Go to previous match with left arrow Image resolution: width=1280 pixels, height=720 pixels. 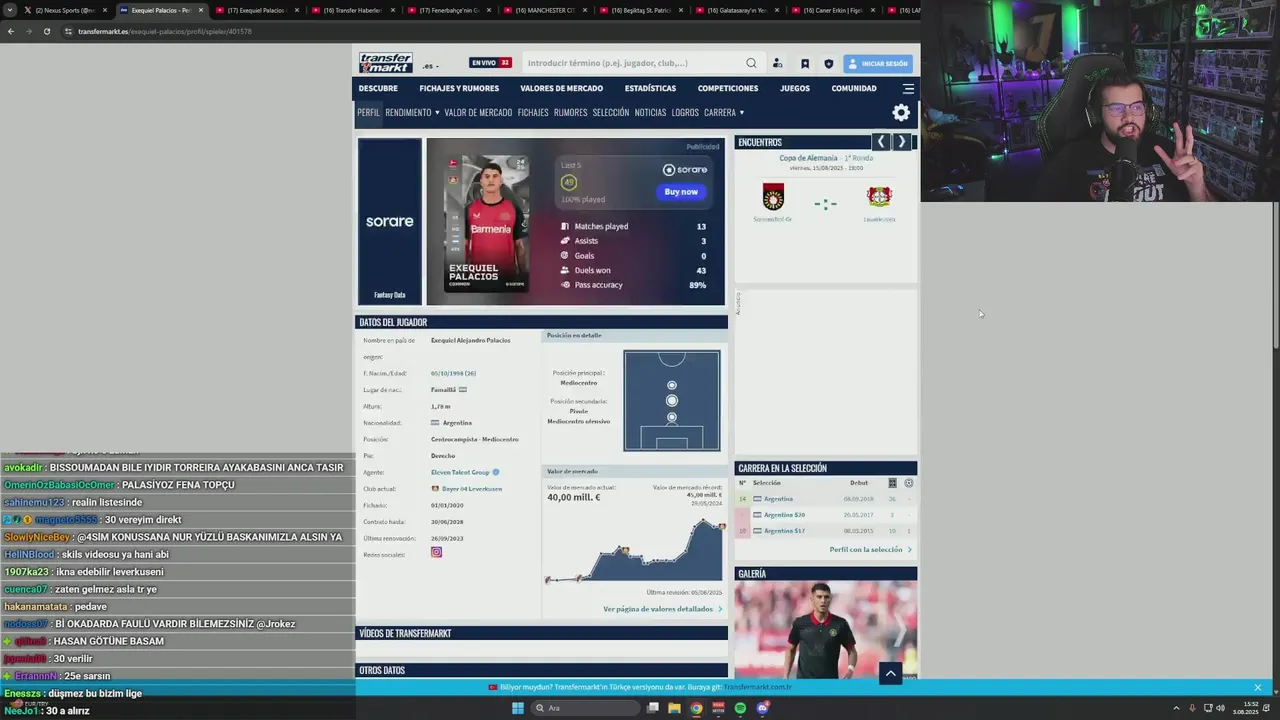pos(881,142)
